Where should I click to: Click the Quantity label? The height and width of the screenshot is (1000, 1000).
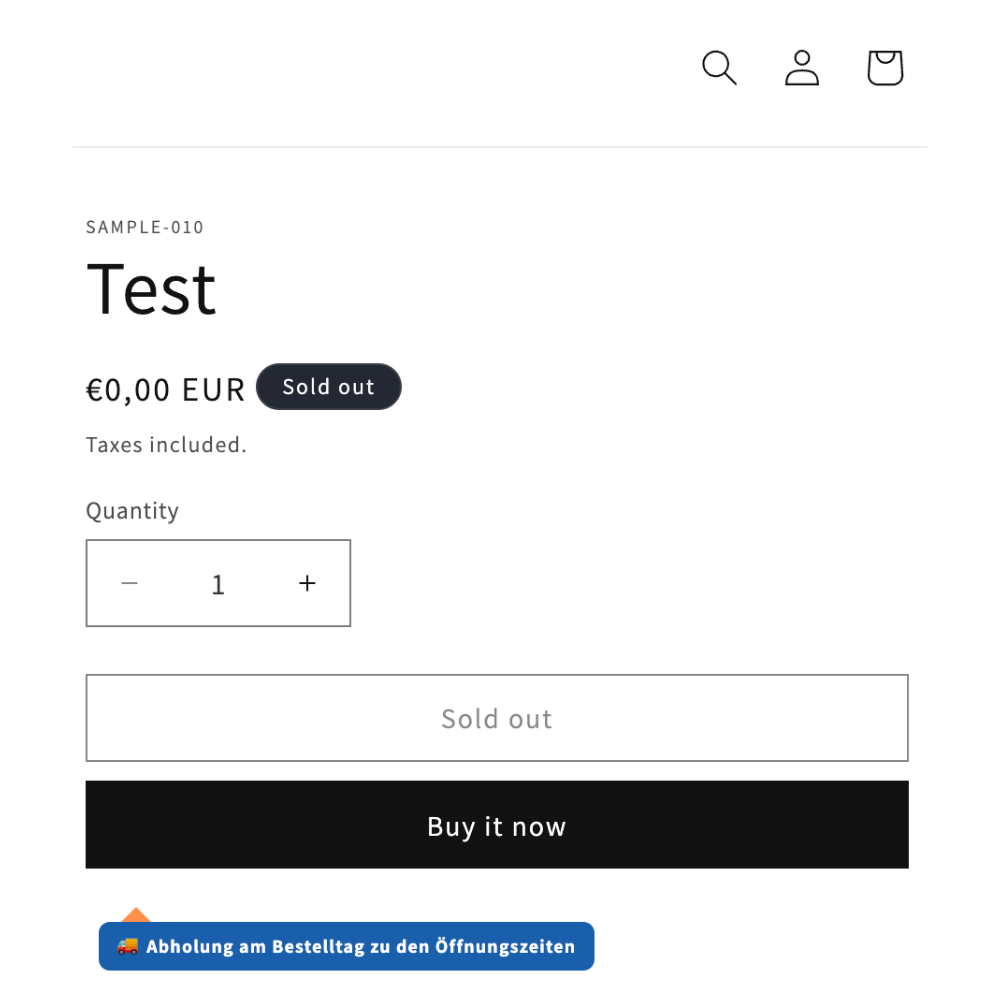pos(132,511)
